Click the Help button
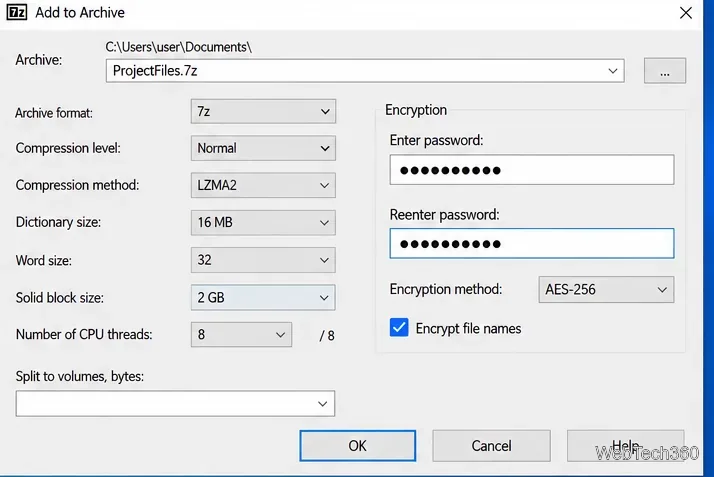 click(x=626, y=446)
